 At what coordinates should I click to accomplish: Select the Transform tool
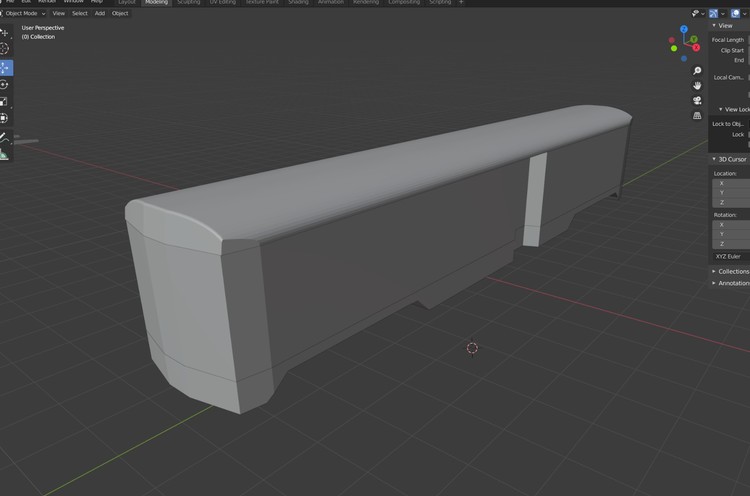5,118
